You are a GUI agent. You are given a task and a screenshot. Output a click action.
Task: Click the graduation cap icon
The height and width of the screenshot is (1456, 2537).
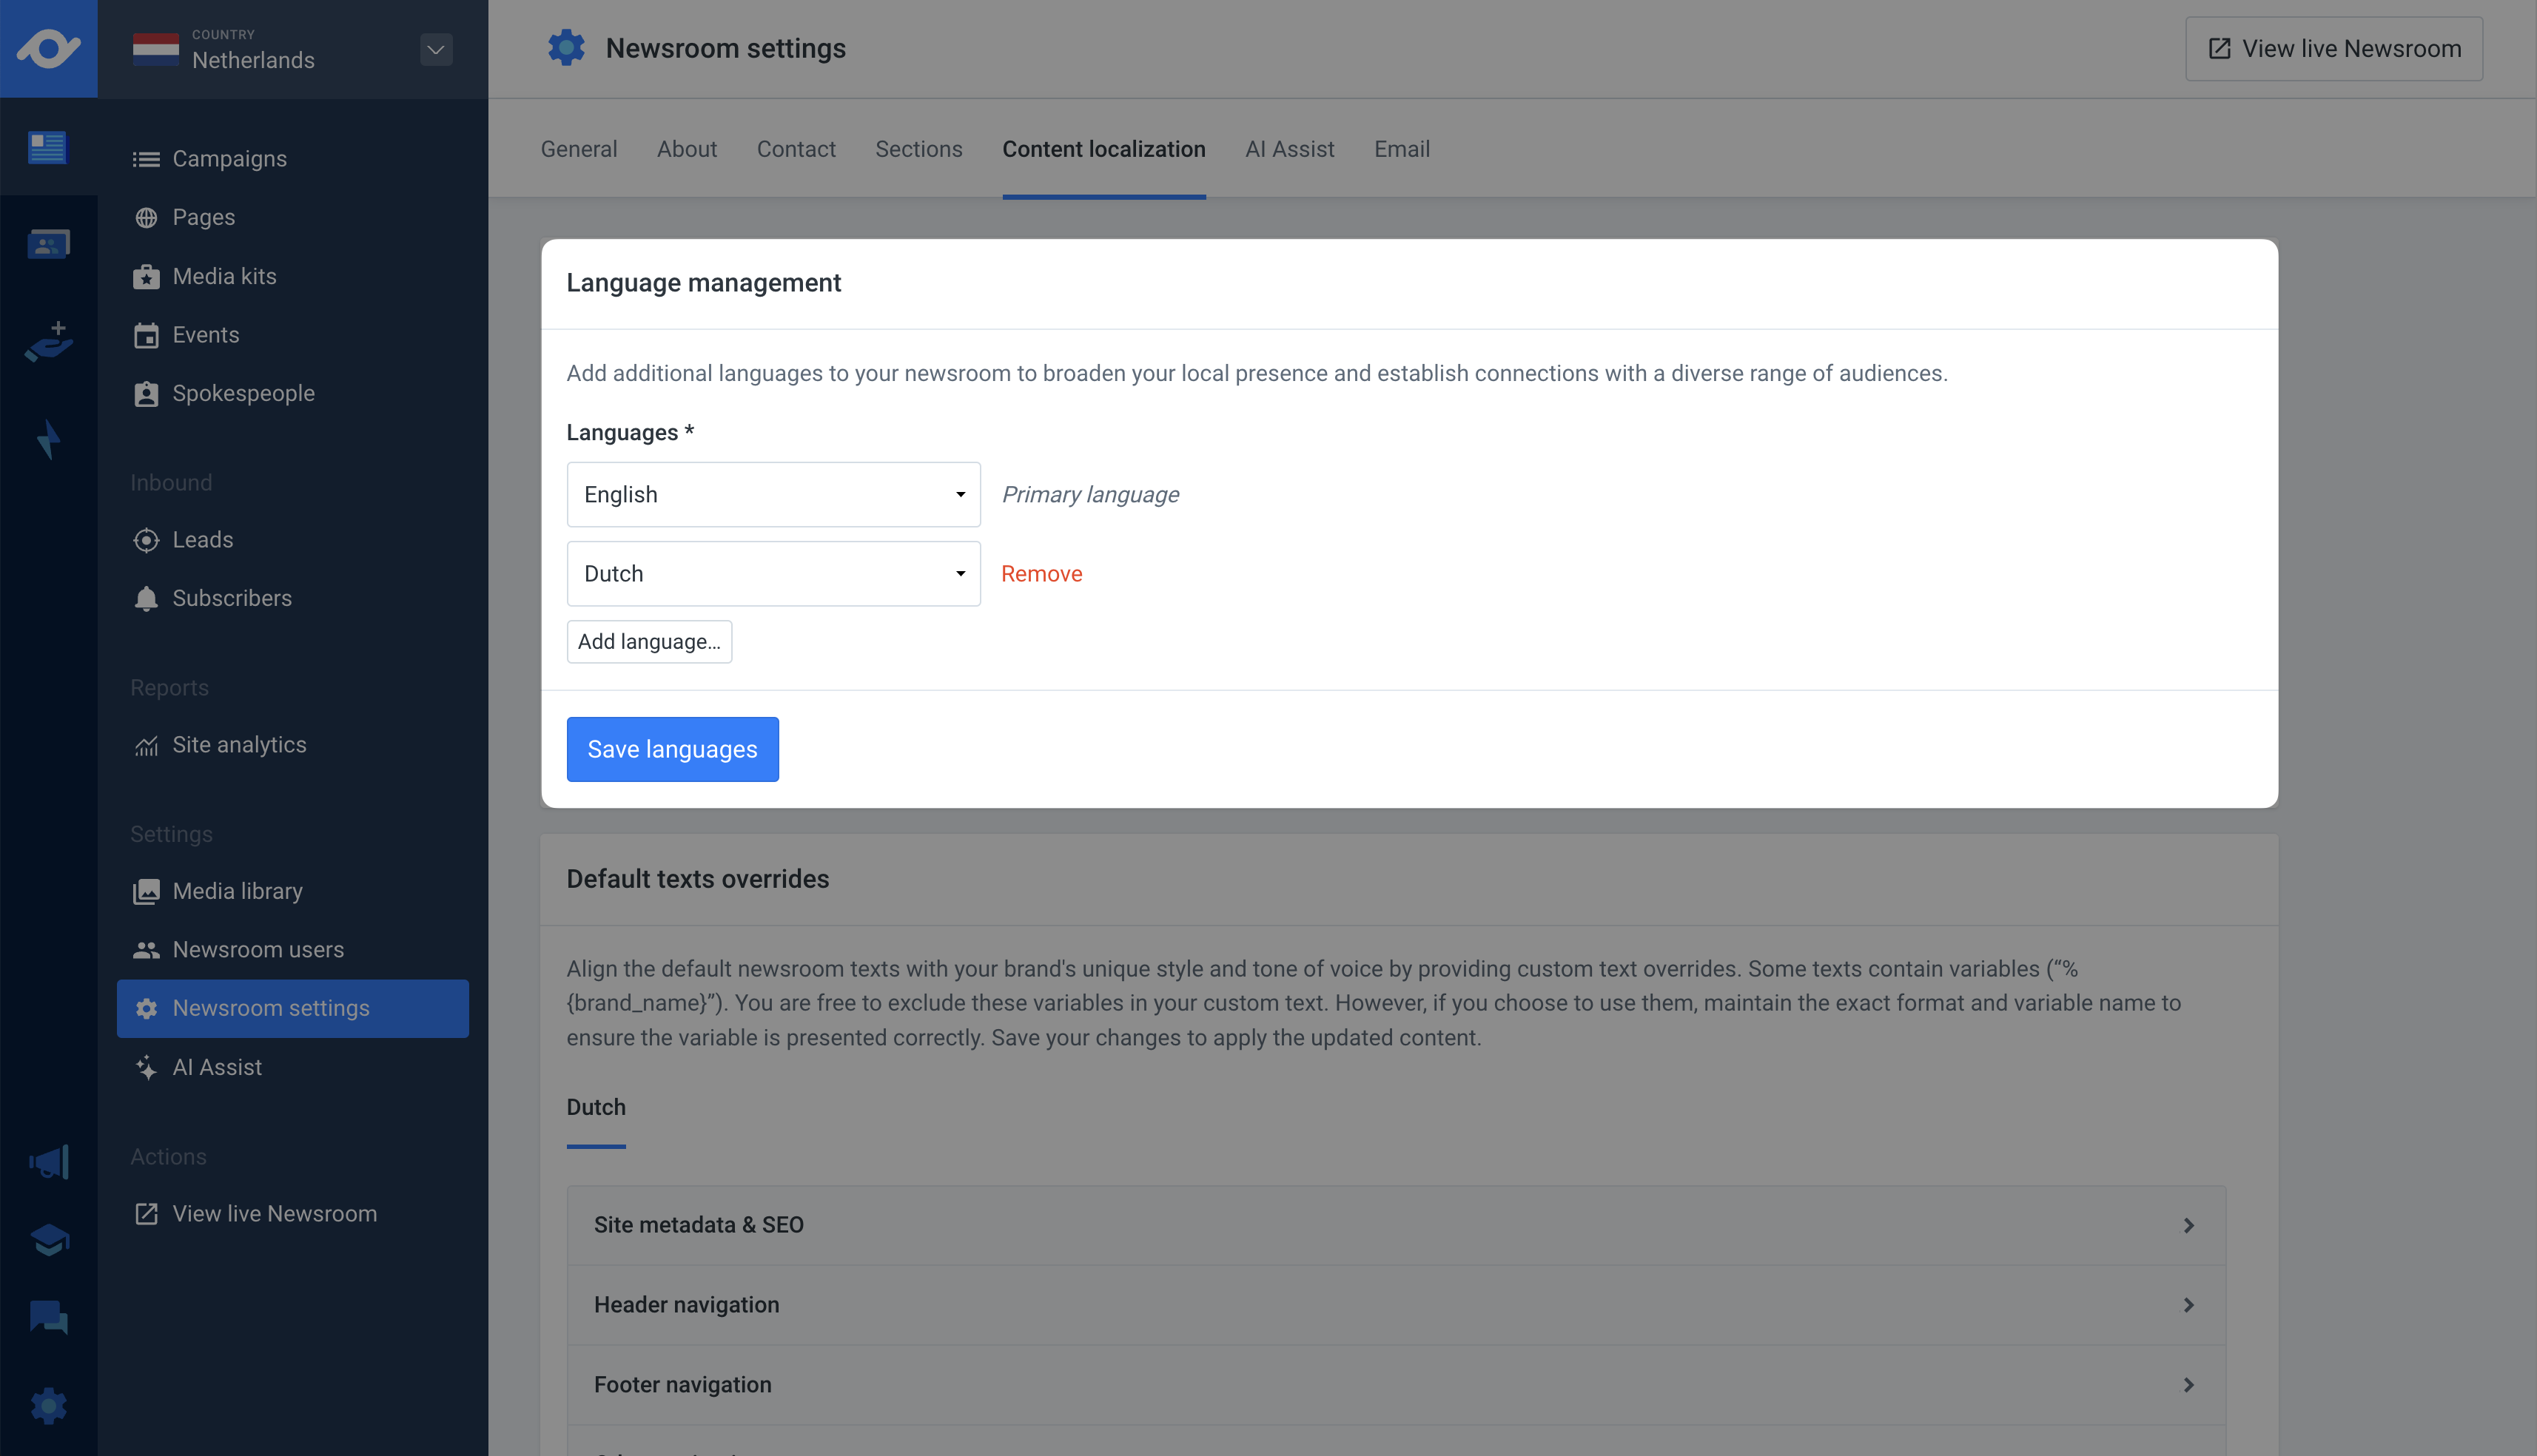(x=47, y=1240)
